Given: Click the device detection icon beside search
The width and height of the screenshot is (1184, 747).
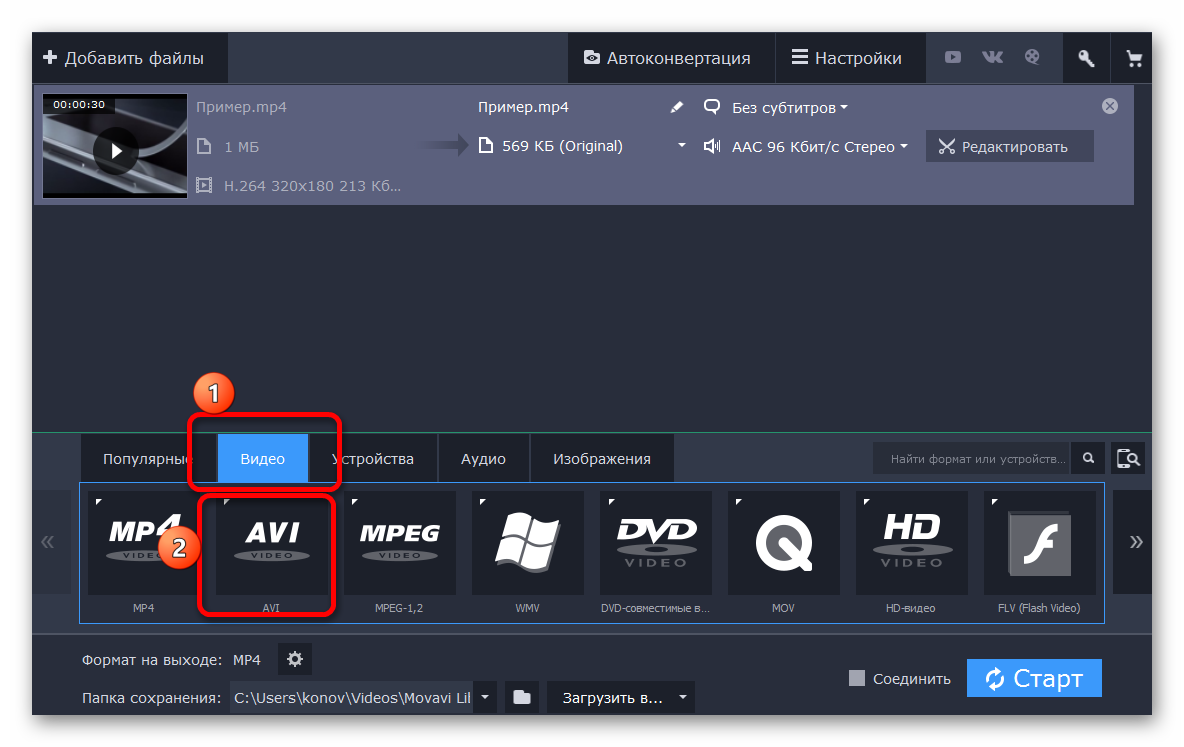Looking at the screenshot, I should 1128,459.
